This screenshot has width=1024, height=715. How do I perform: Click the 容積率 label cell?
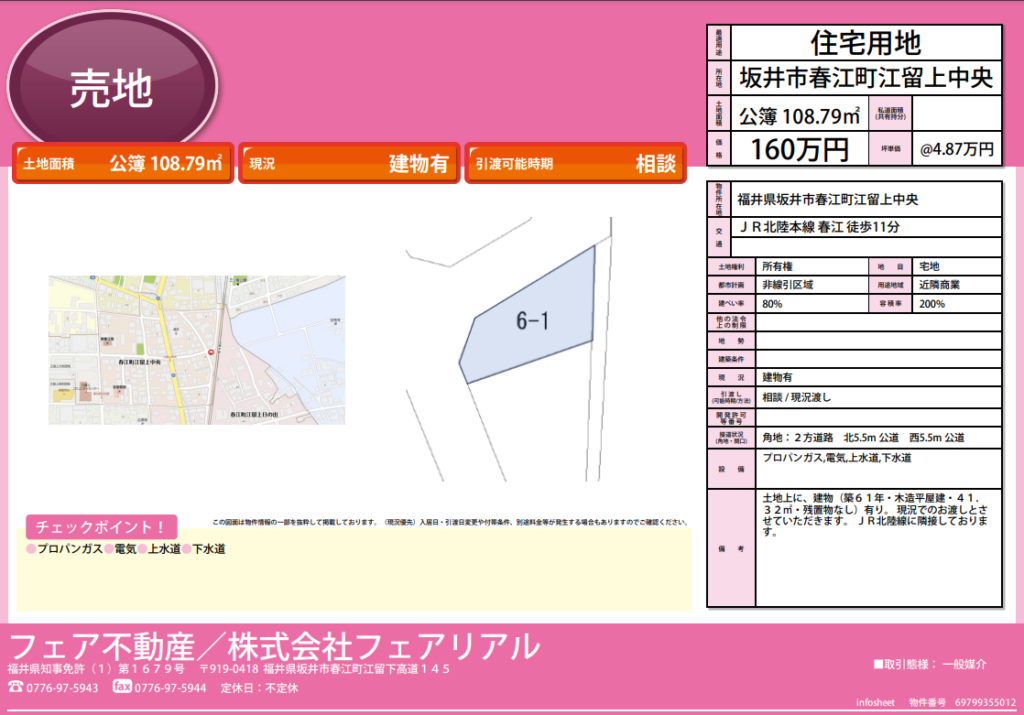click(891, 304)
